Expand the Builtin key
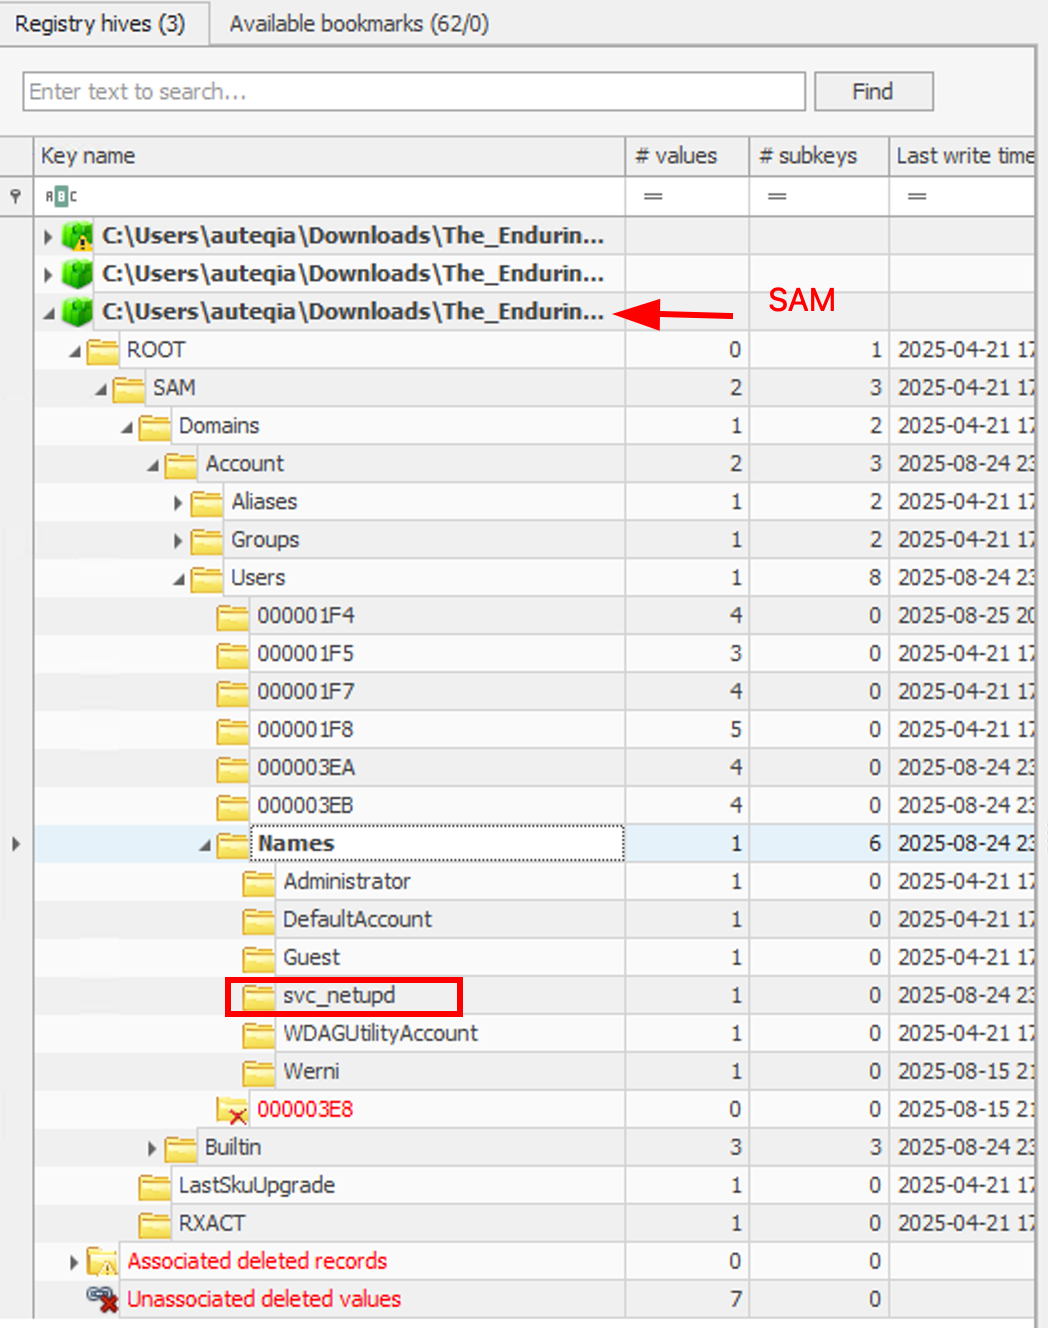The image size is (1048, 1328). 152,1148
